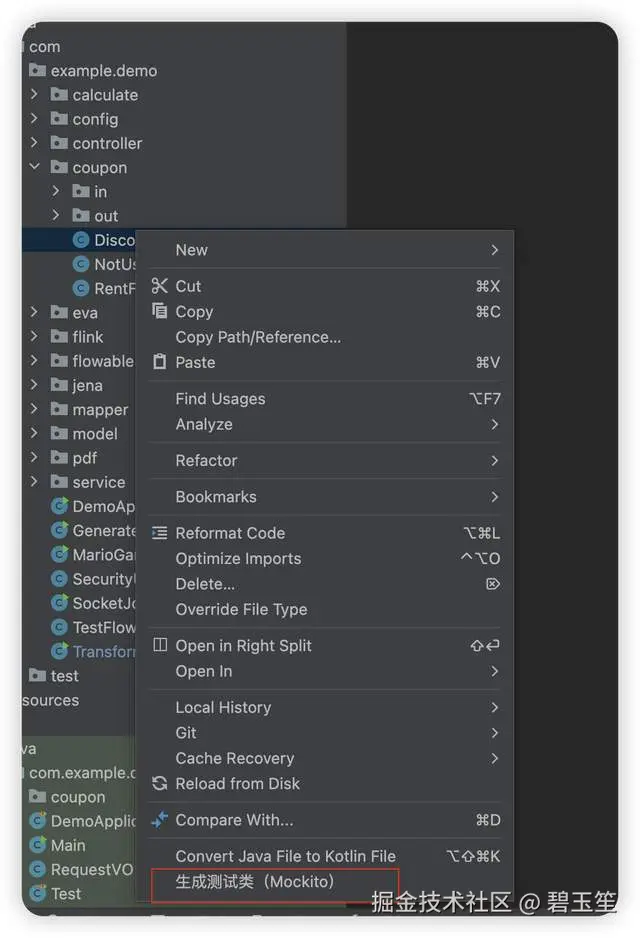640x938 pixels.
Task: Select the mapper package in tree
Action: coord(100,410)
